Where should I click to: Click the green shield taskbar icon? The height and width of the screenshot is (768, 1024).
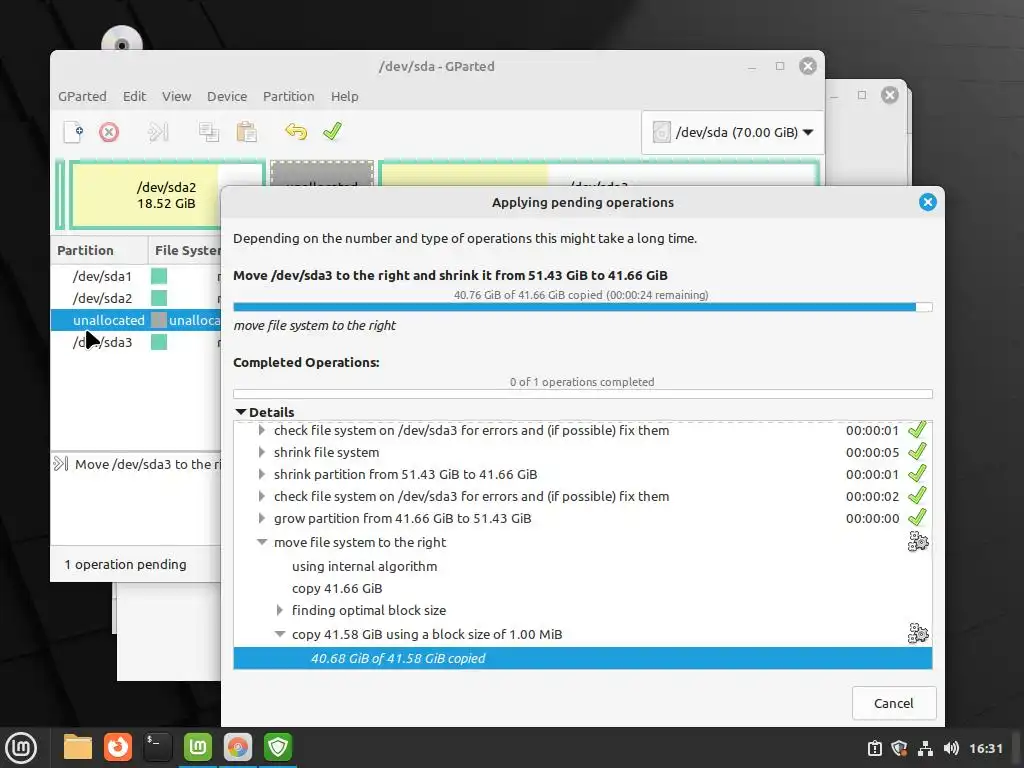(278, 747)
